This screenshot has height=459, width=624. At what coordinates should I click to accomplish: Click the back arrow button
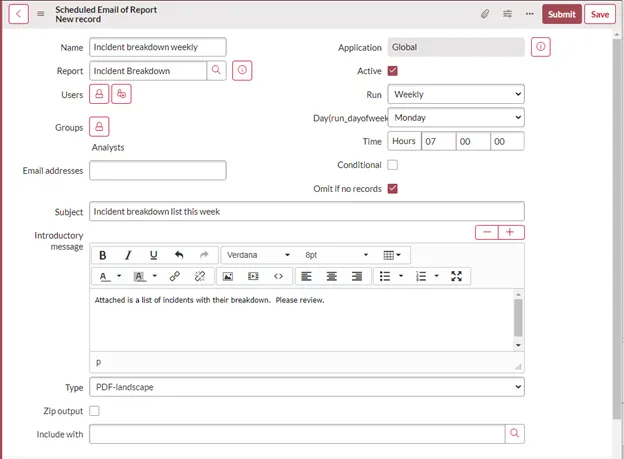pyautogui.click(x=20, y=14)
